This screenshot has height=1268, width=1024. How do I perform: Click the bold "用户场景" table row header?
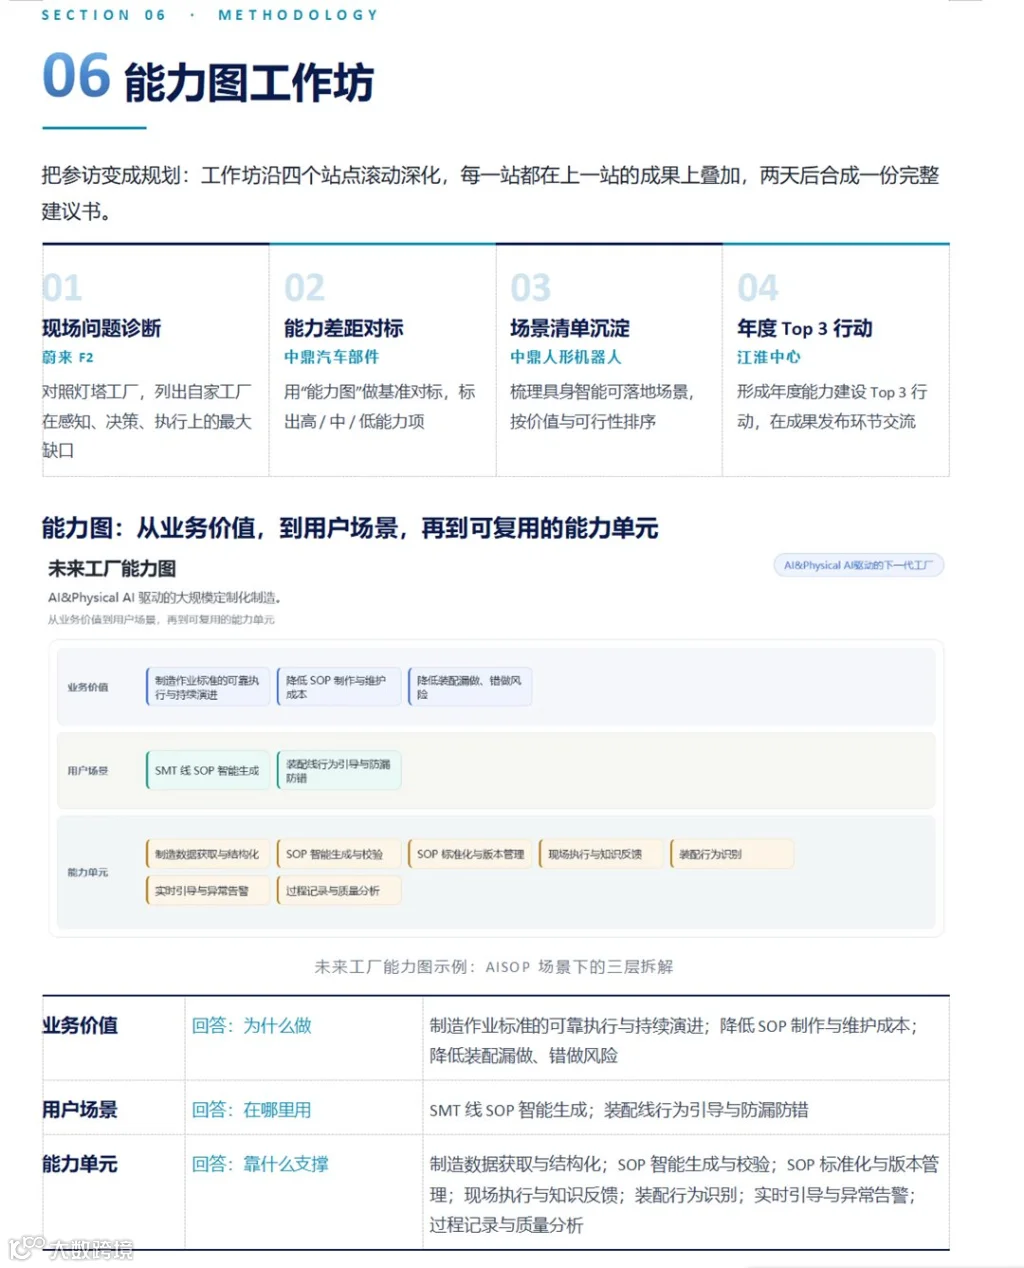point(80,1109)
